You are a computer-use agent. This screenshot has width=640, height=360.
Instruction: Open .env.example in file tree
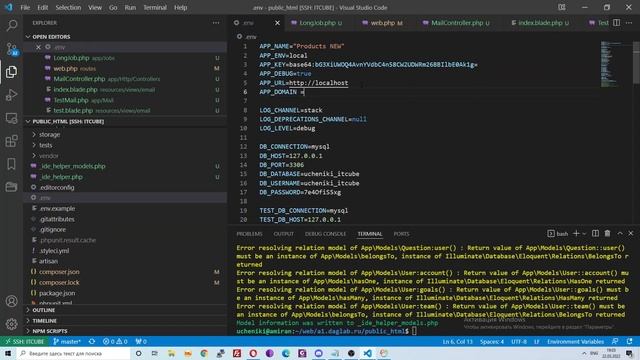tap(57, 209)
